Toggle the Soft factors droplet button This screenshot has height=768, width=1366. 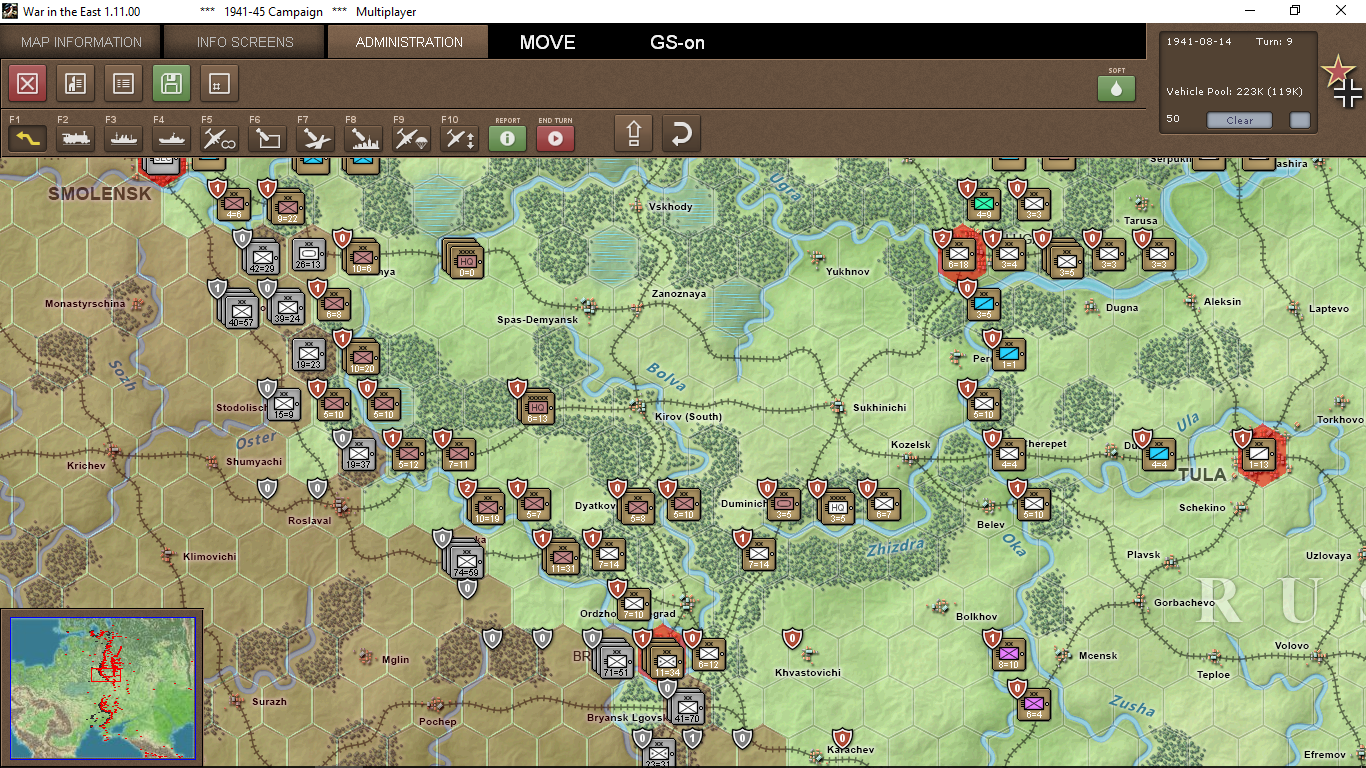pos(1117,89)
